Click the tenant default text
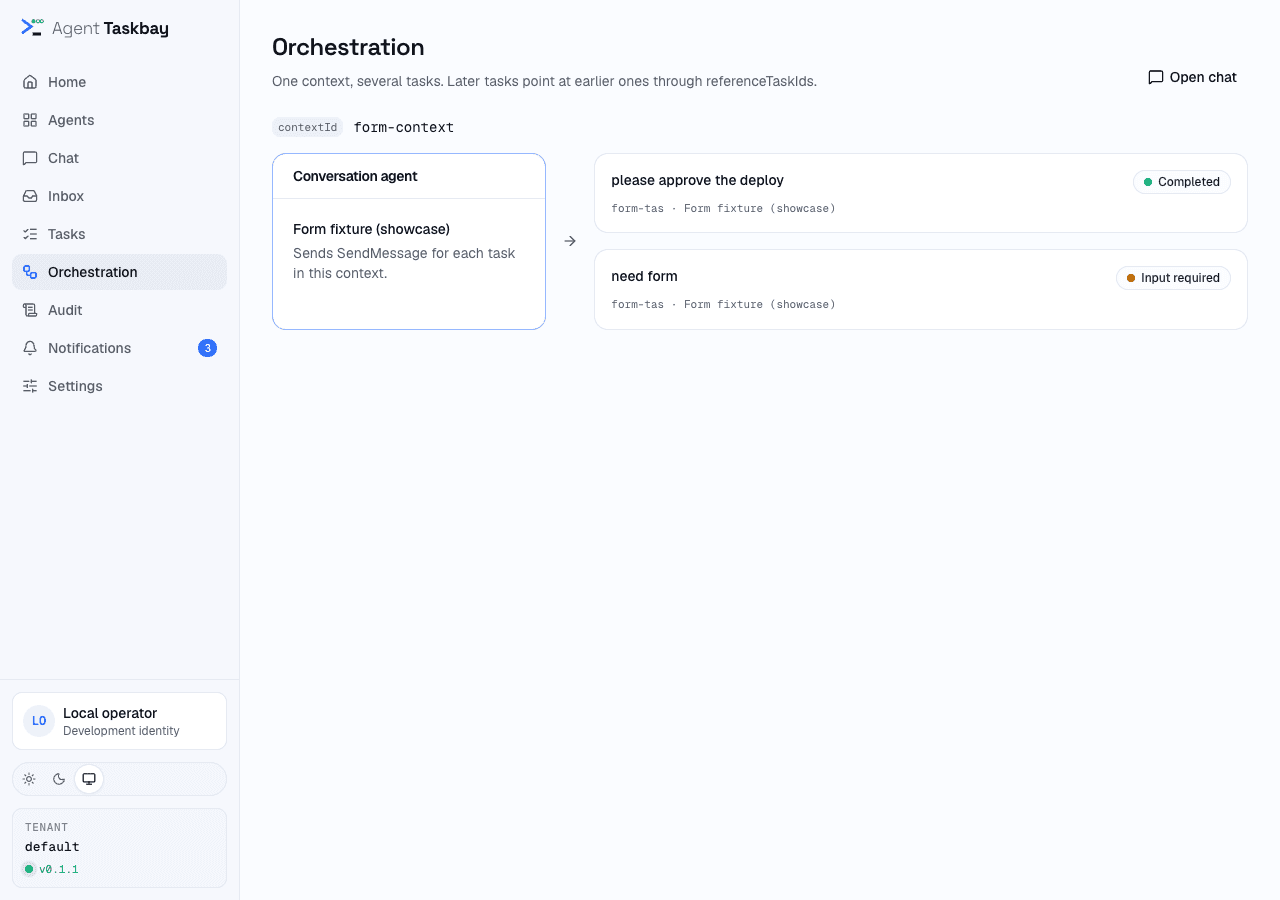This screenshot has width=1280, height=900. pyautogui.click(x=52, y=847)
